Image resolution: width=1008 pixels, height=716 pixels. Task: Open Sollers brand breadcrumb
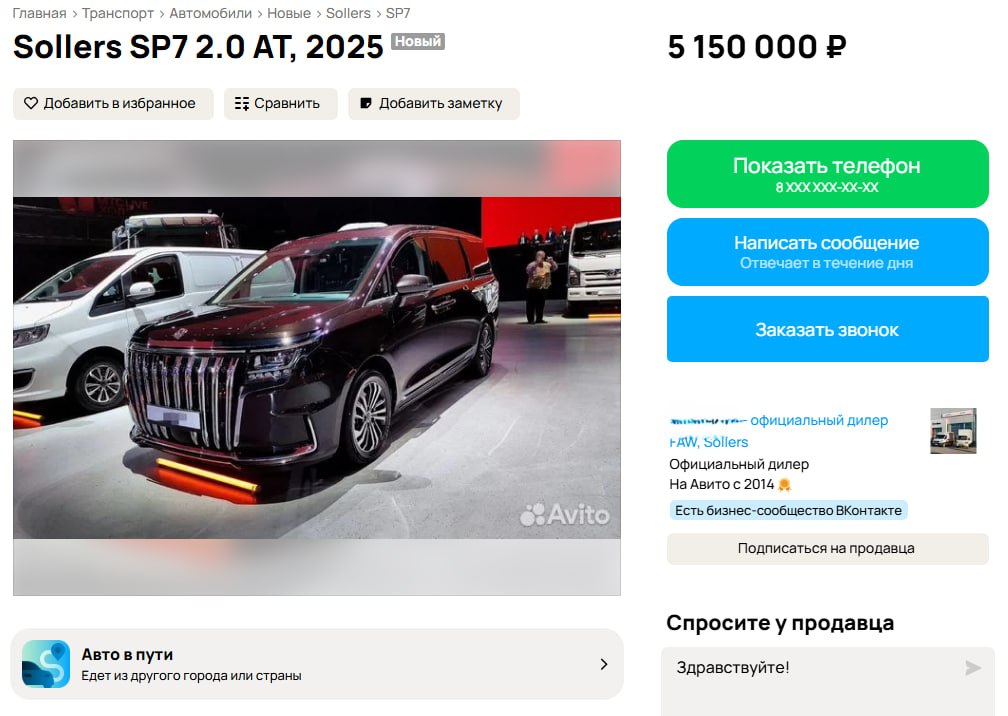(x=348, y=13)
